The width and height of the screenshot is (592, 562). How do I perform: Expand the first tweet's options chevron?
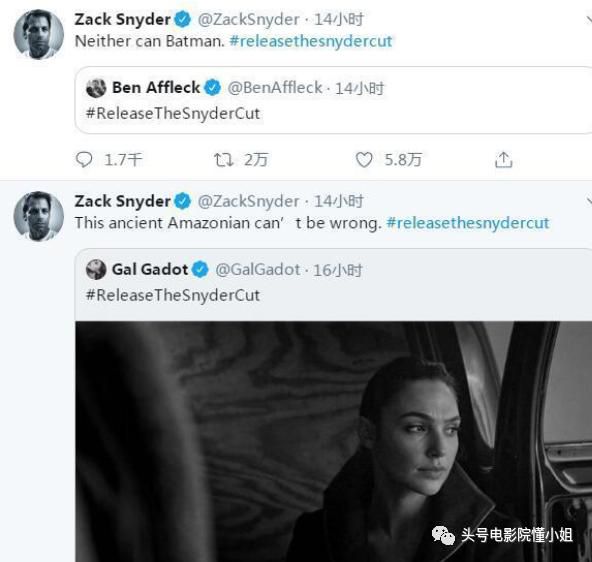(x=589, y=19)
